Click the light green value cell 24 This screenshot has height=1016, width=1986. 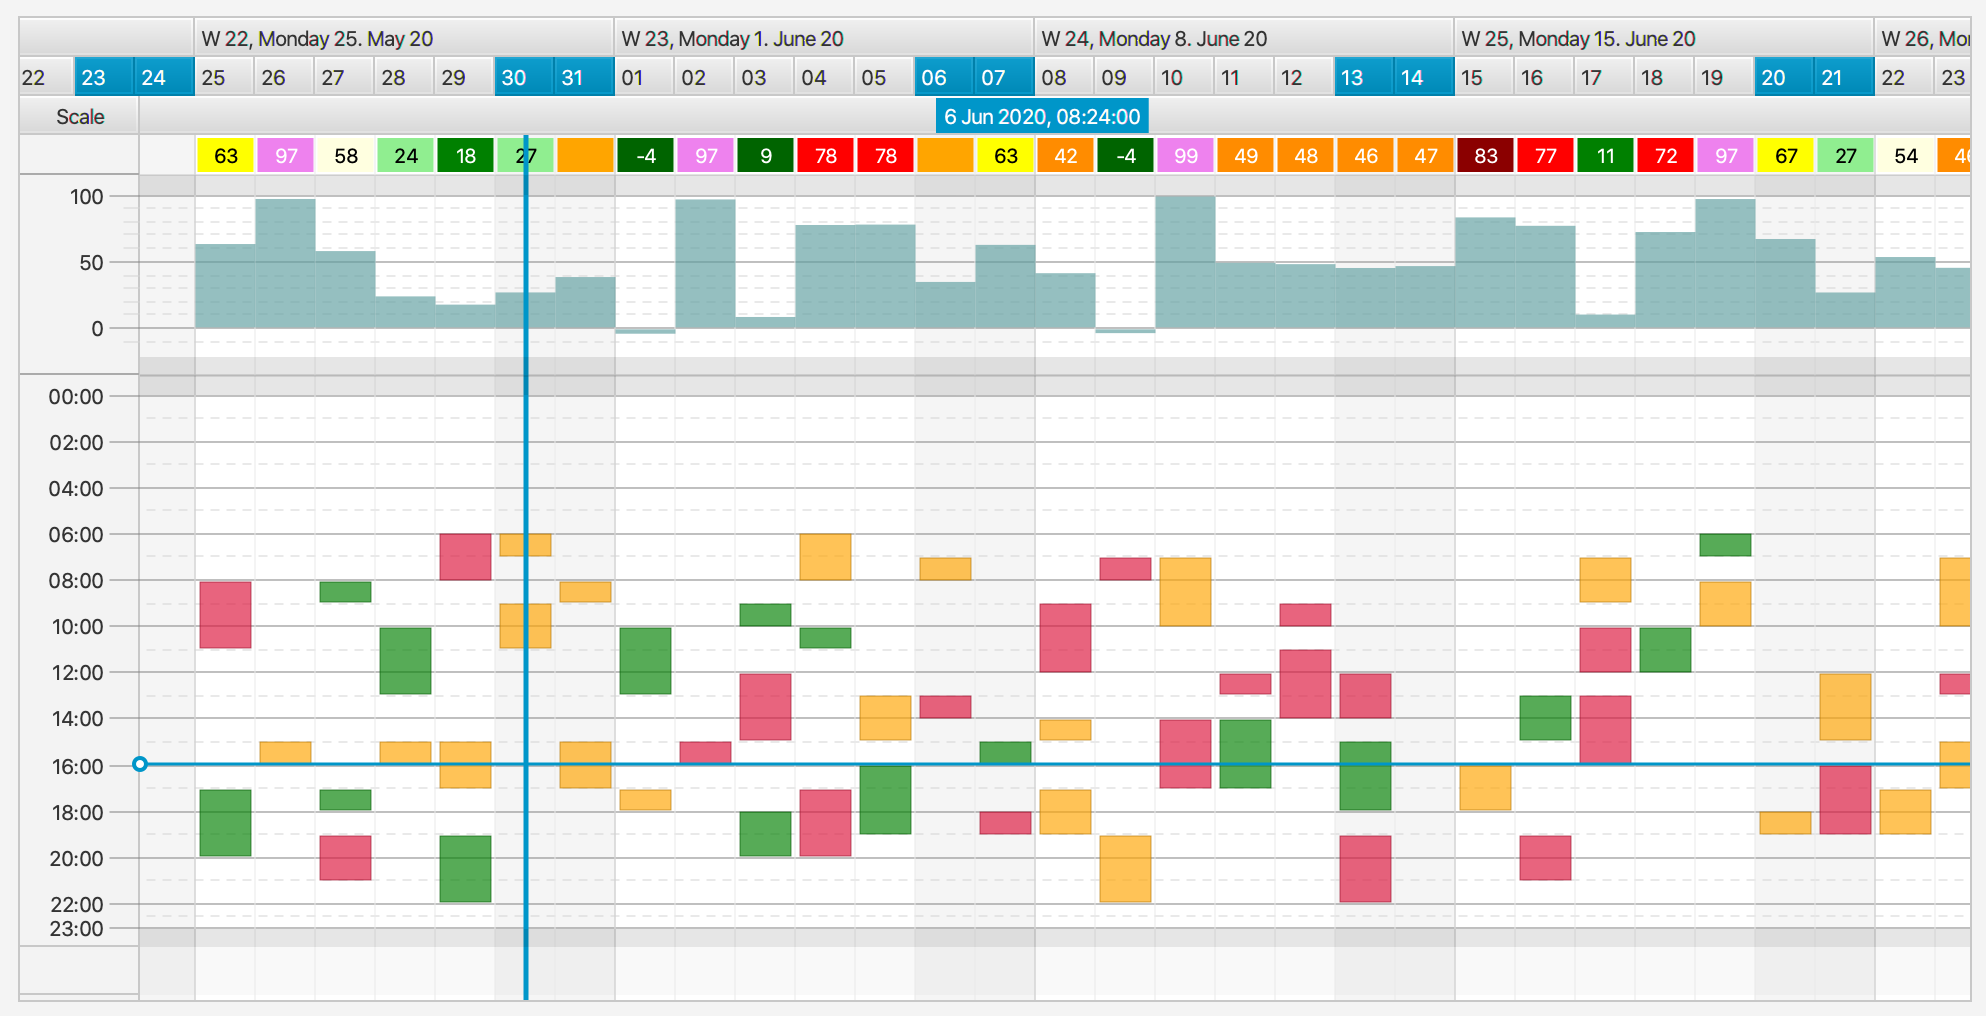(x=406, y=156)
